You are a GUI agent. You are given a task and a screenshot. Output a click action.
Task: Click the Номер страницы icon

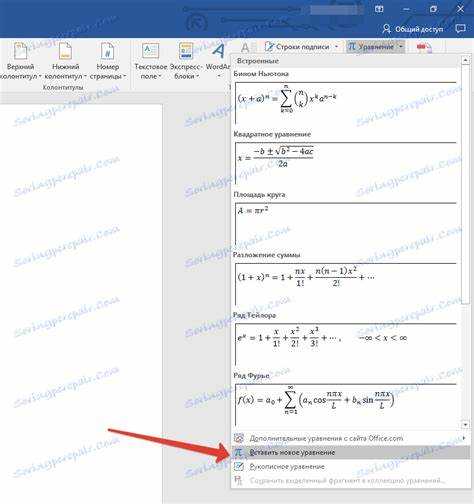point(107,52)
